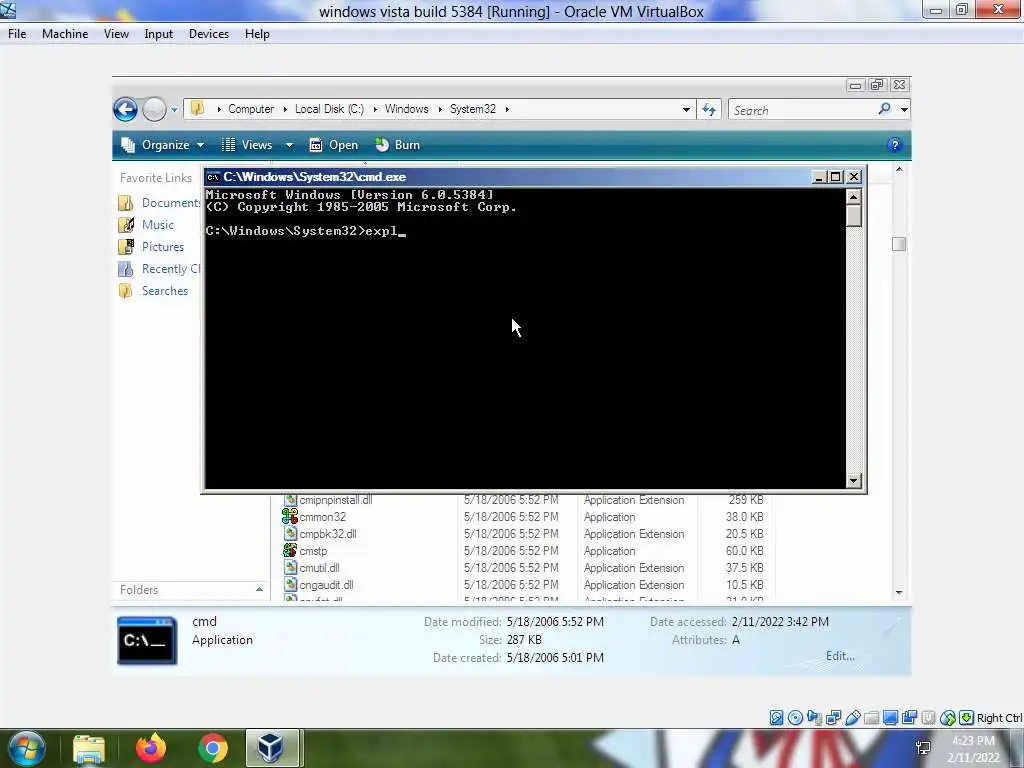Click the Explorer Forward arrow button
The image size is (1024, 768).
click(154, 109)
